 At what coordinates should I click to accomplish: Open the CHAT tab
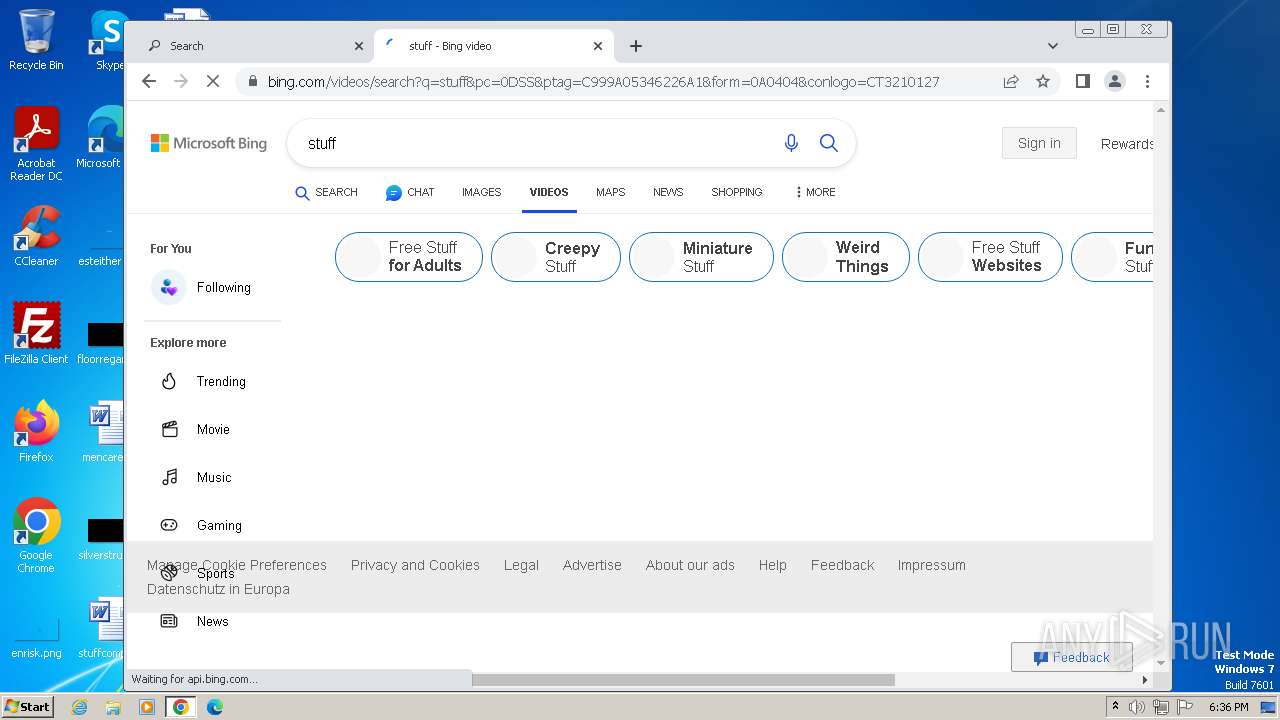[410, 192]
